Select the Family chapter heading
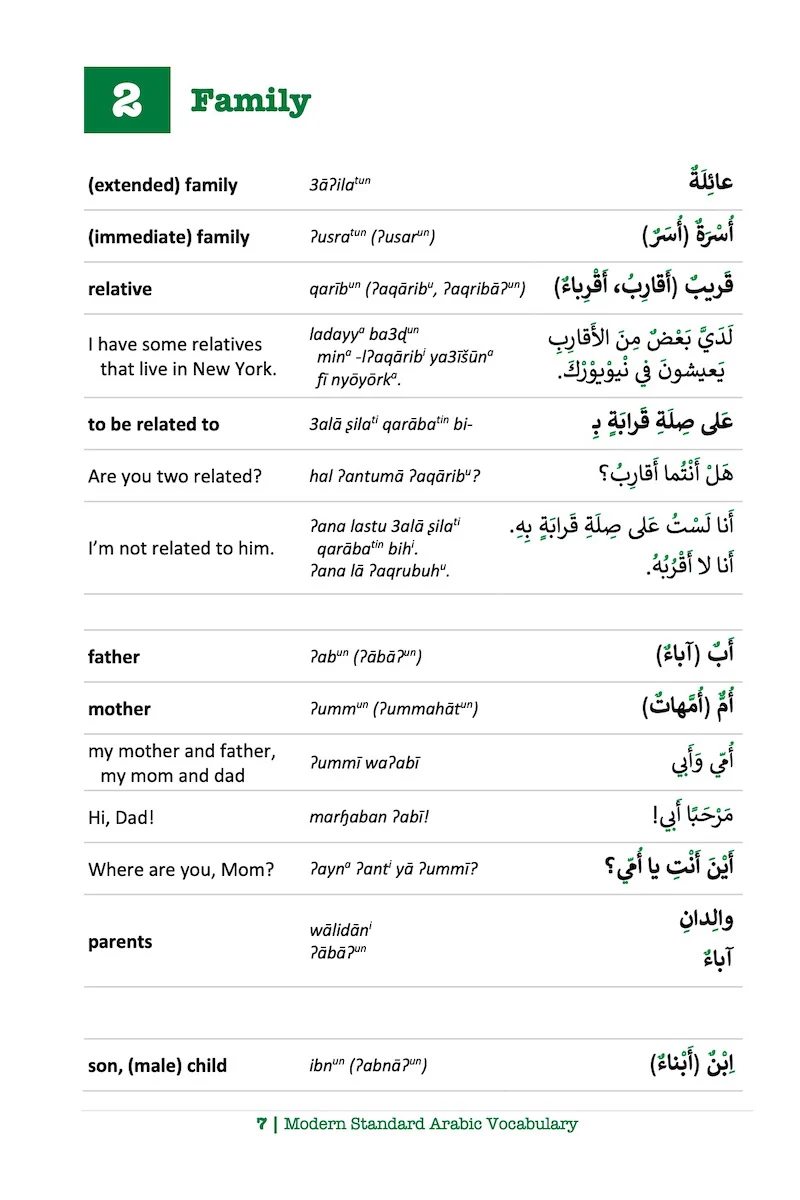This screenshot has height=1200, width=800. pos(251,101)
